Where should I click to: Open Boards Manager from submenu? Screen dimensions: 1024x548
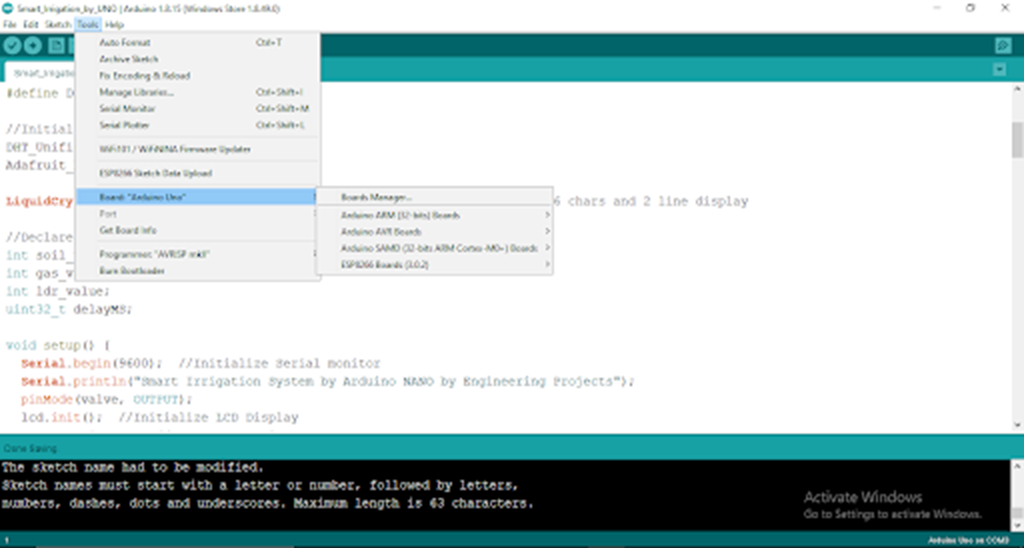(x=434, y=197)
